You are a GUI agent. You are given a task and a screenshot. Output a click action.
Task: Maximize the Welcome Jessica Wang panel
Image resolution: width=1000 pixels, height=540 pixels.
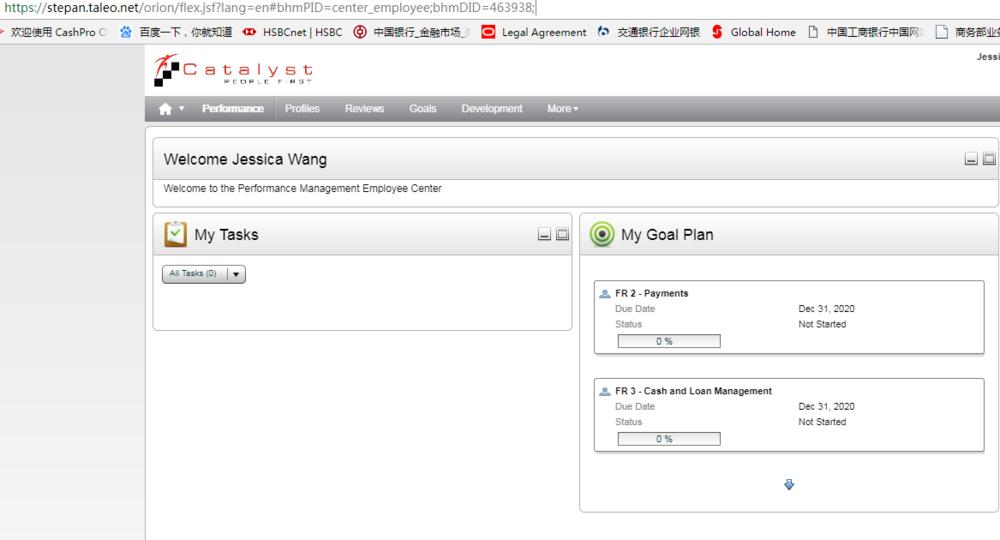[x=989, y=159]
